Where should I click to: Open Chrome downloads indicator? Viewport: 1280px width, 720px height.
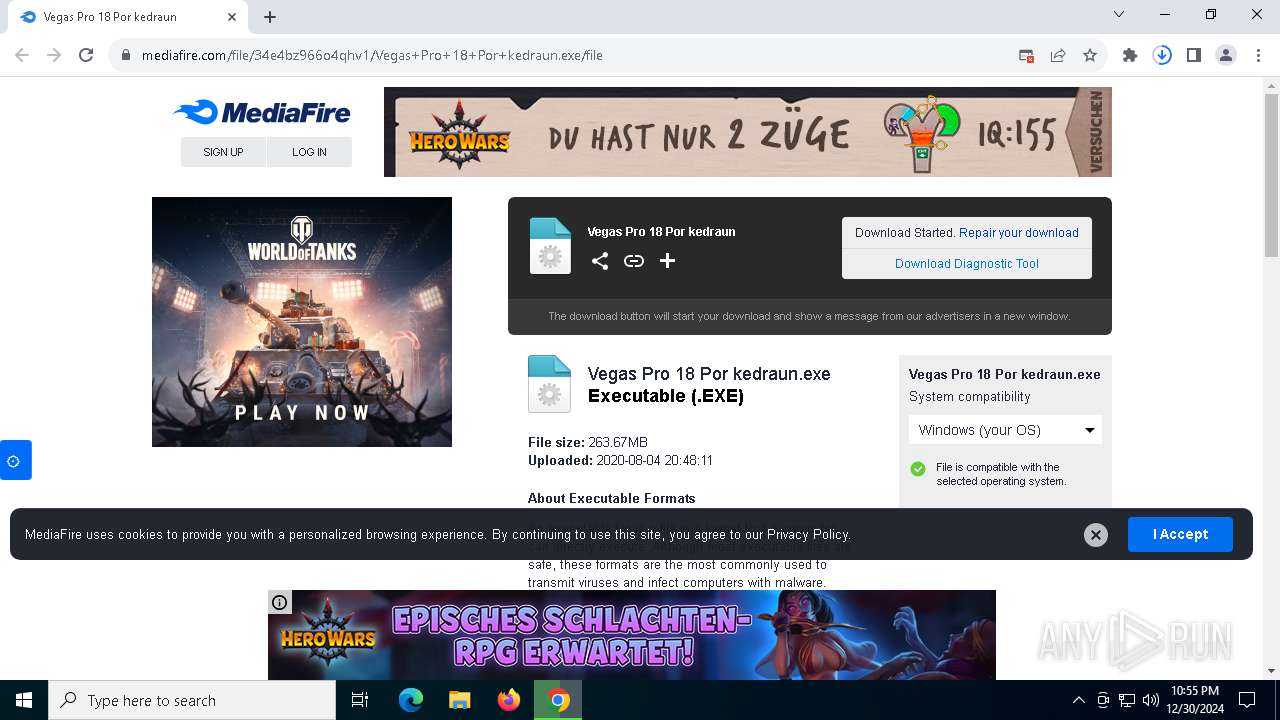(x=1162, y=56)
